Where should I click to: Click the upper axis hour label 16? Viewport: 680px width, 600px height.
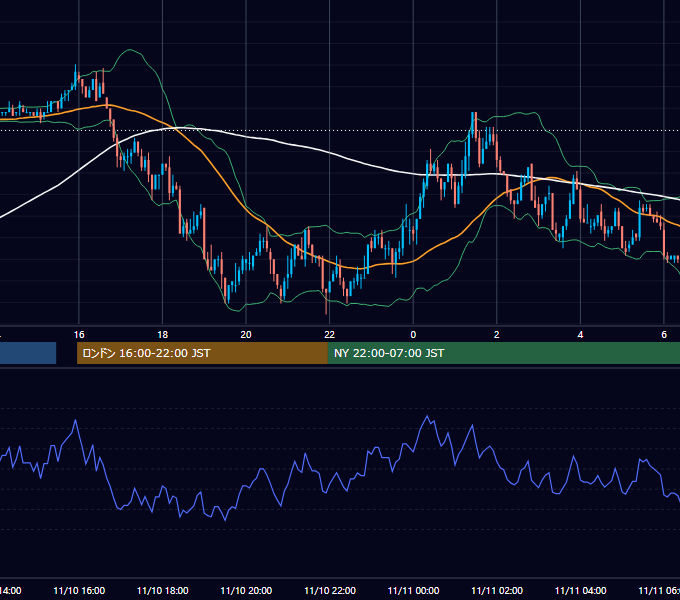(x=79, y=335)
